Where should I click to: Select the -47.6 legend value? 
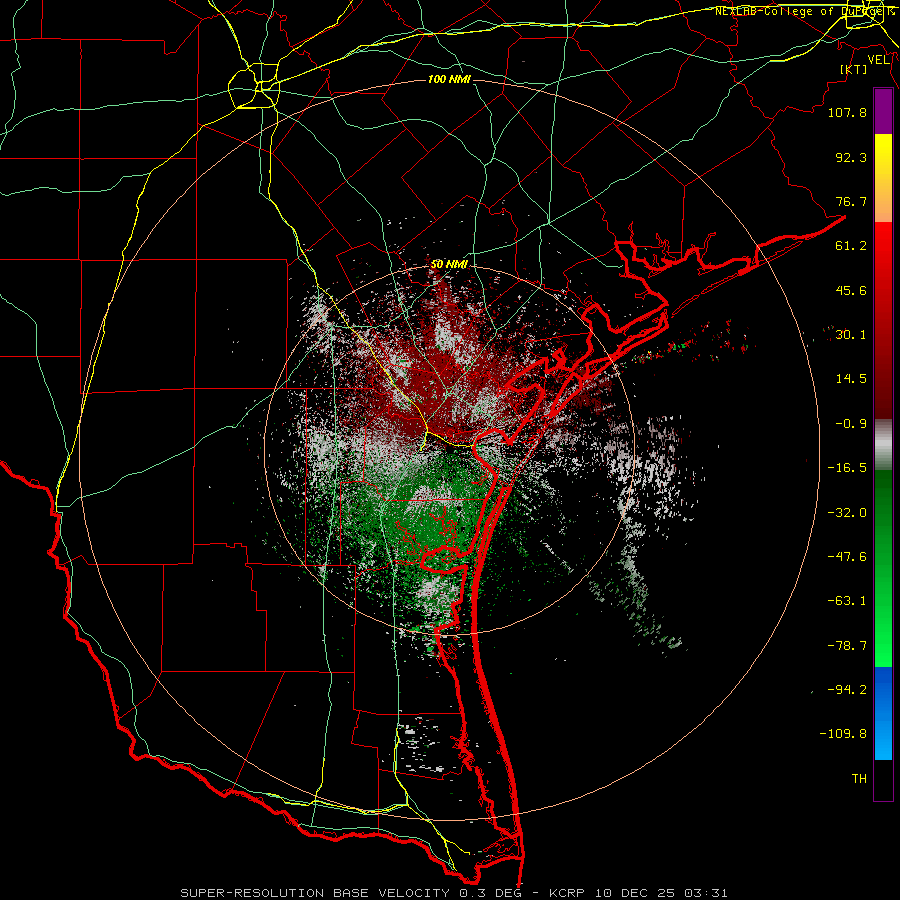point(847,557)
